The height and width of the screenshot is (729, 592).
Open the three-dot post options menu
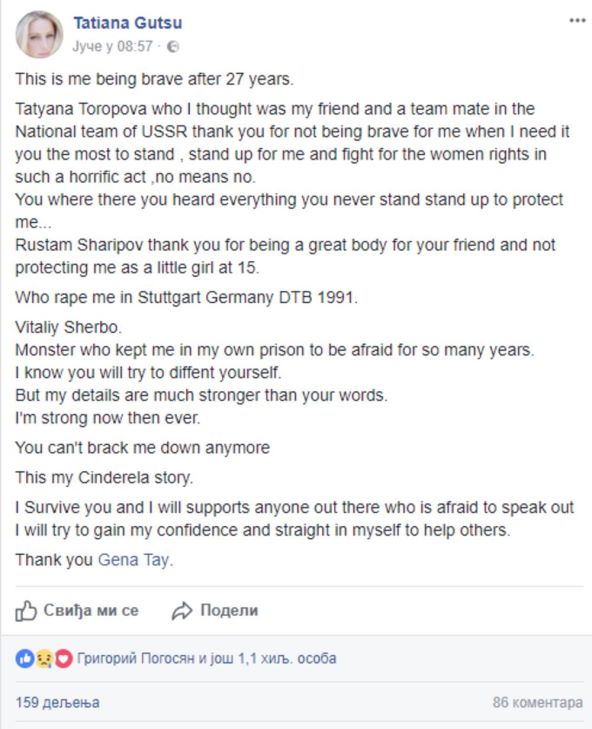[x=577, y=20]
